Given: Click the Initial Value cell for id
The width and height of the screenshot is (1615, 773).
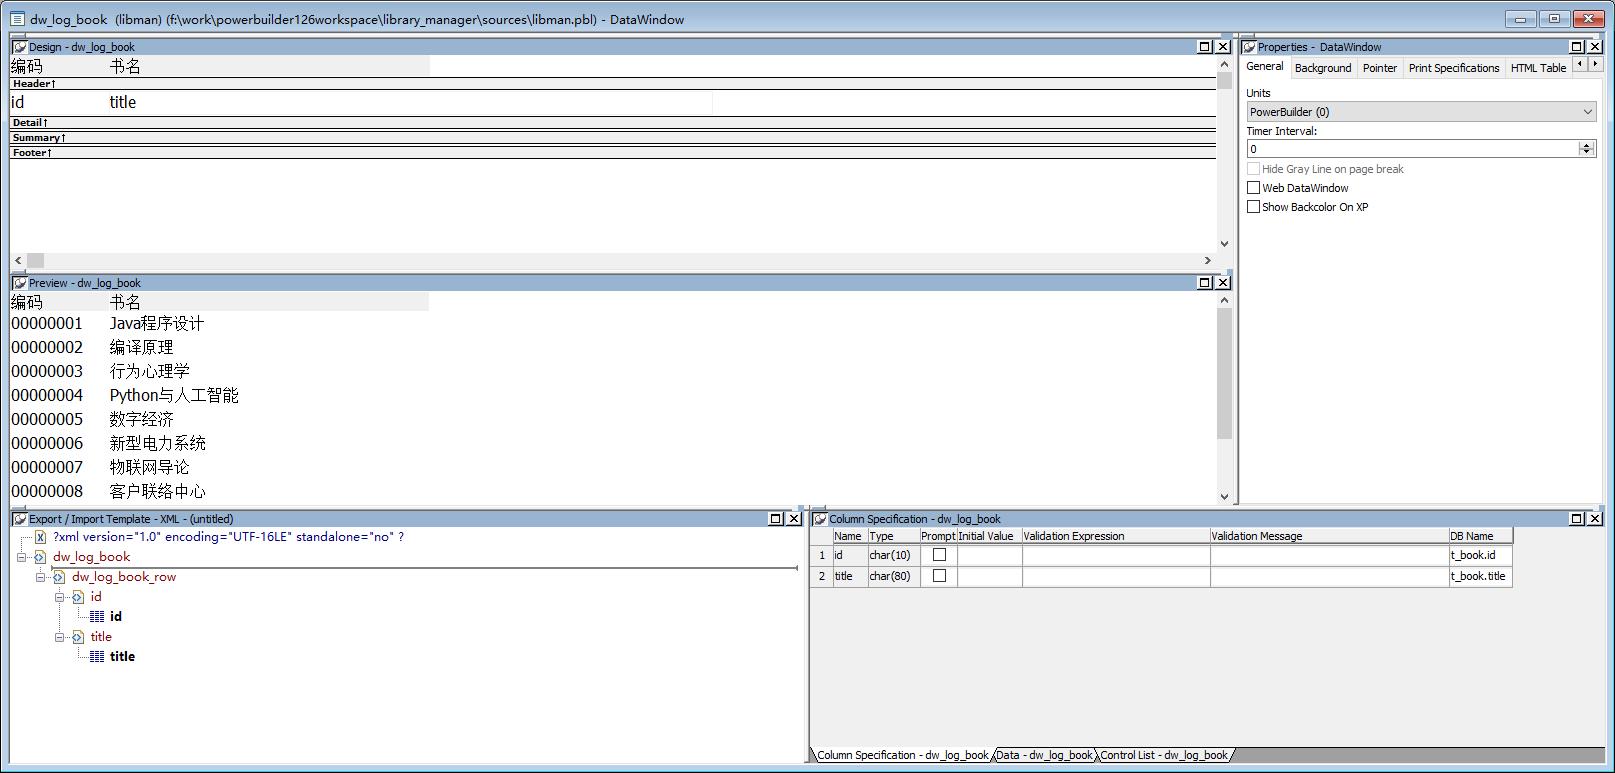Looking at the screenshot, I should click(x=989, y=555).
